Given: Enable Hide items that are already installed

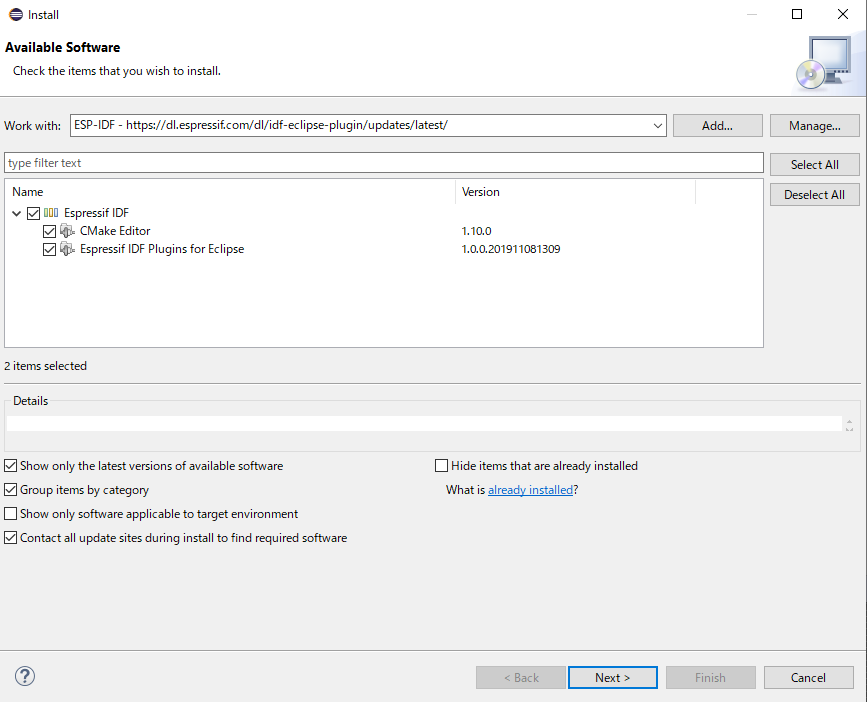Looking at the screenshot, I should (441, 466).
